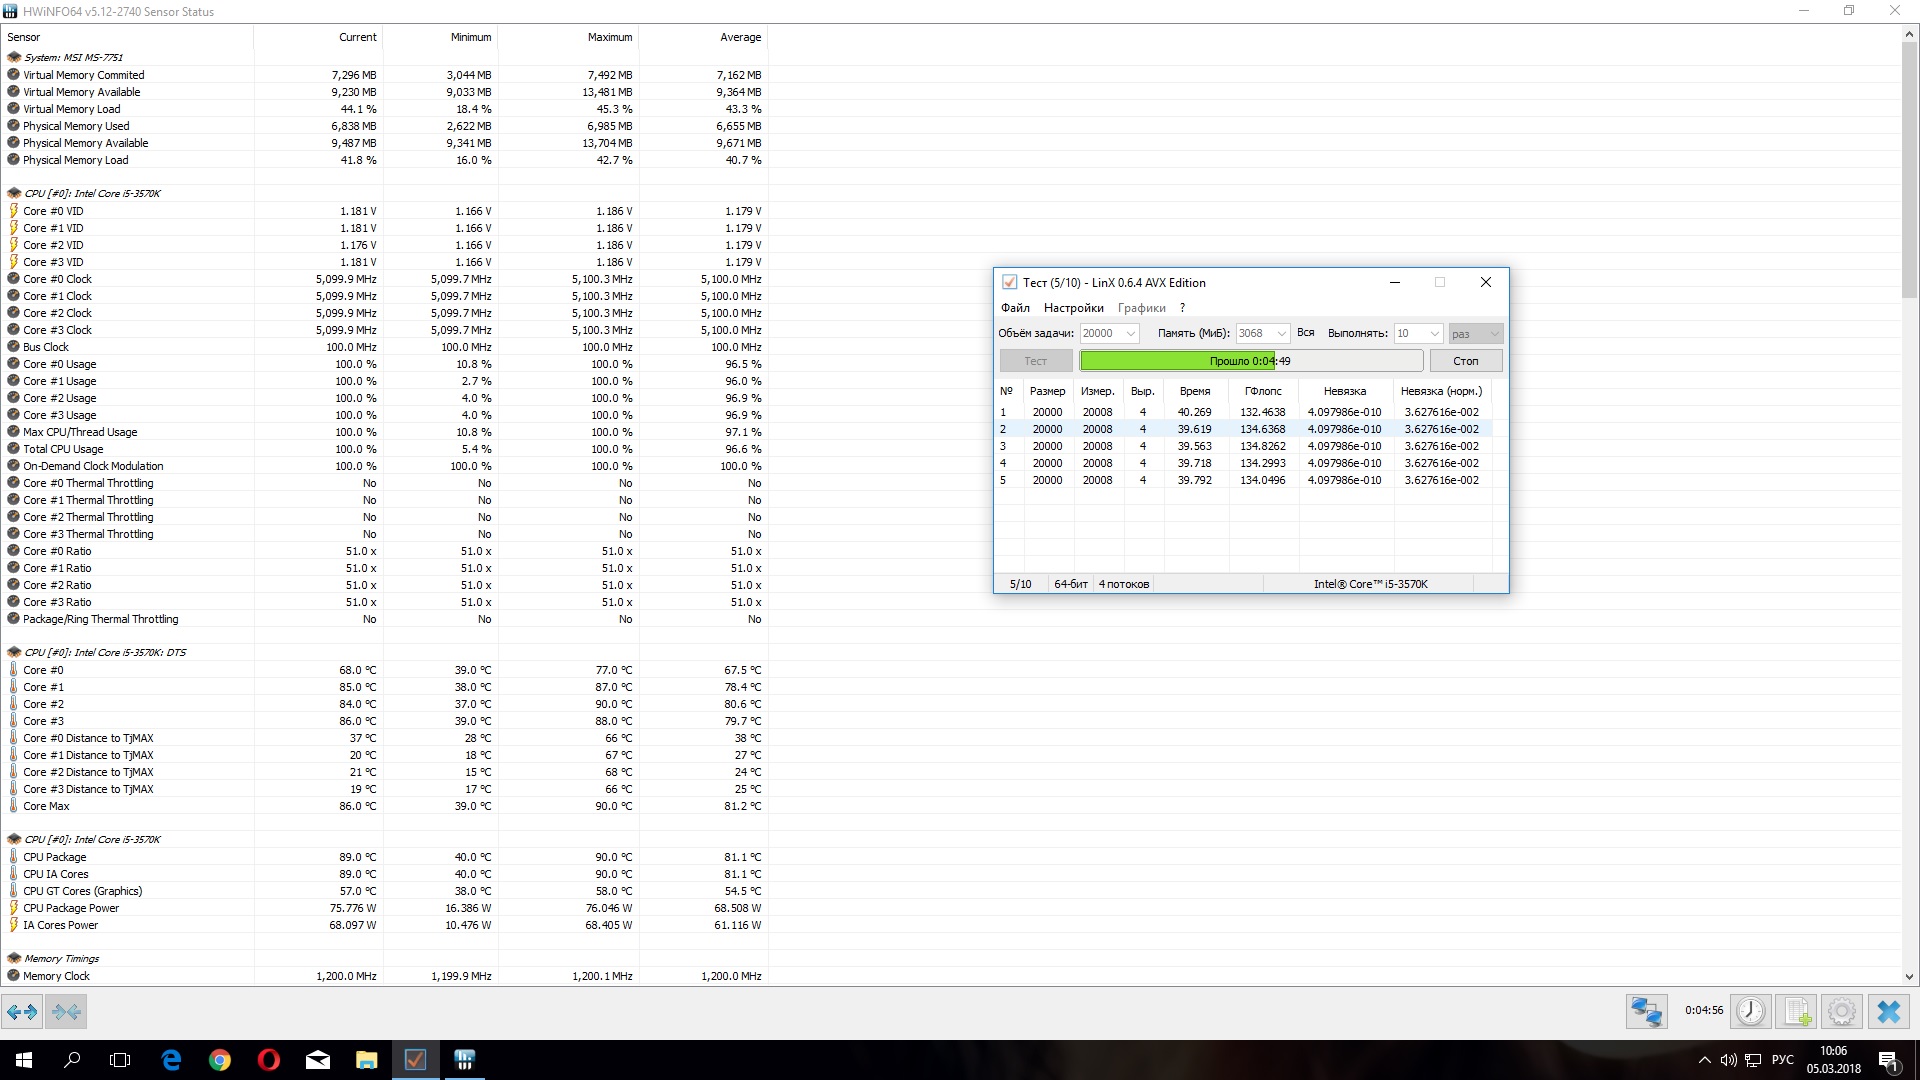
Task: Click the expand columns arrows icon
Action: [22, 1012]
